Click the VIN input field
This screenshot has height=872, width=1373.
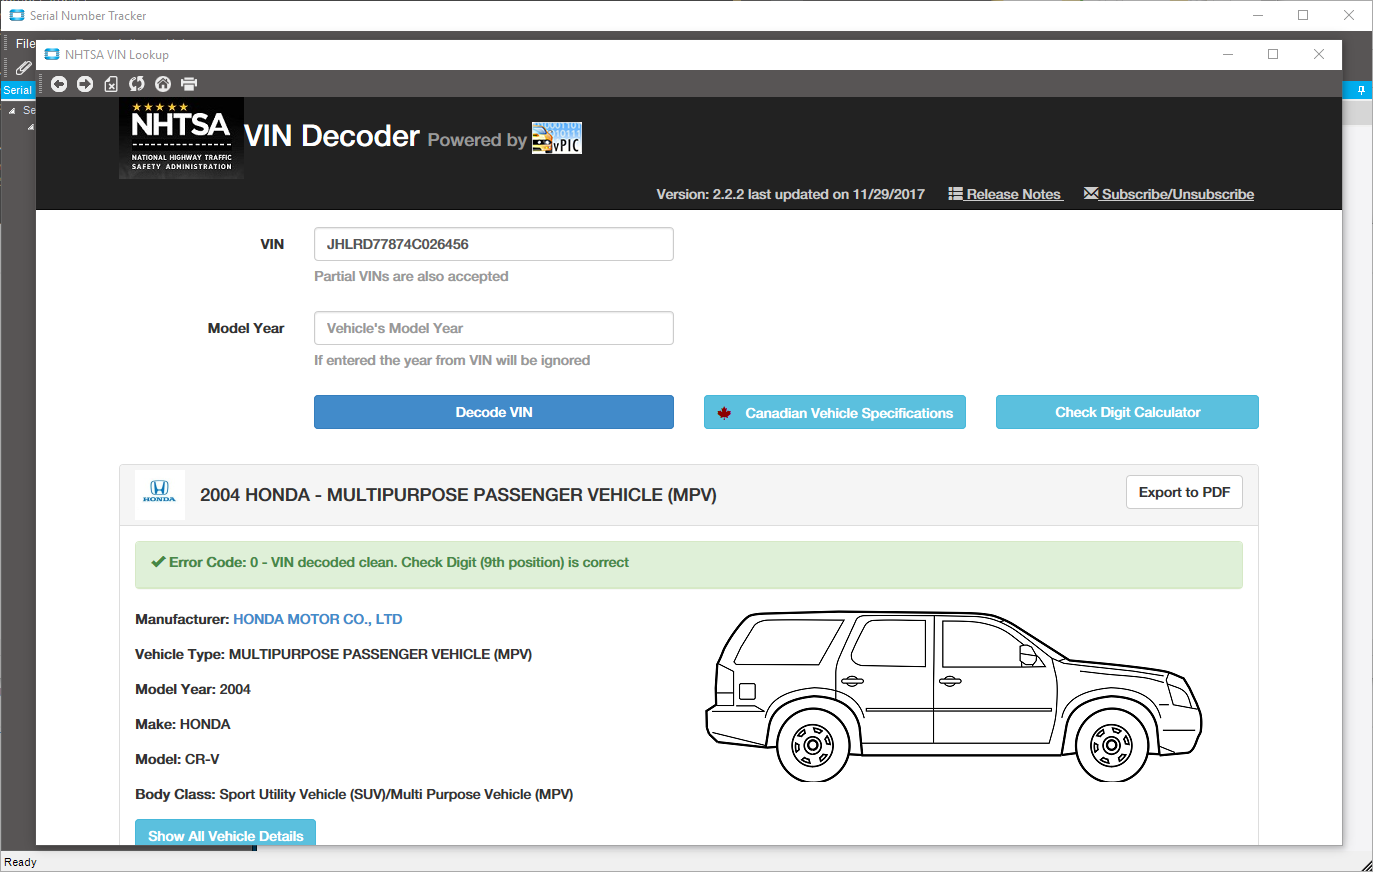494,244
